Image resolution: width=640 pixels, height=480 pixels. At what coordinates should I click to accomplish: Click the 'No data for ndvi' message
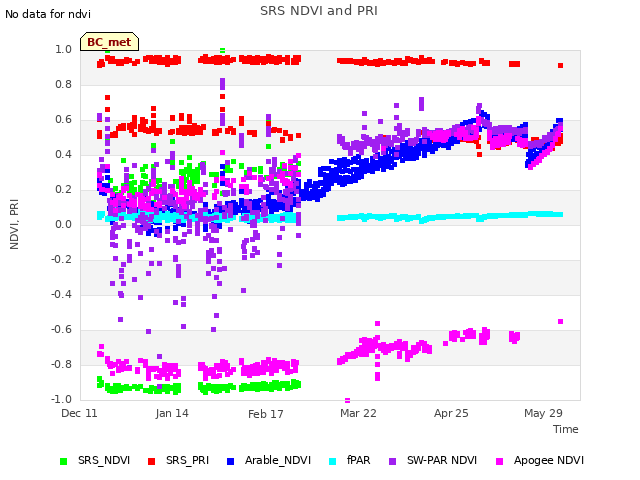48,14
